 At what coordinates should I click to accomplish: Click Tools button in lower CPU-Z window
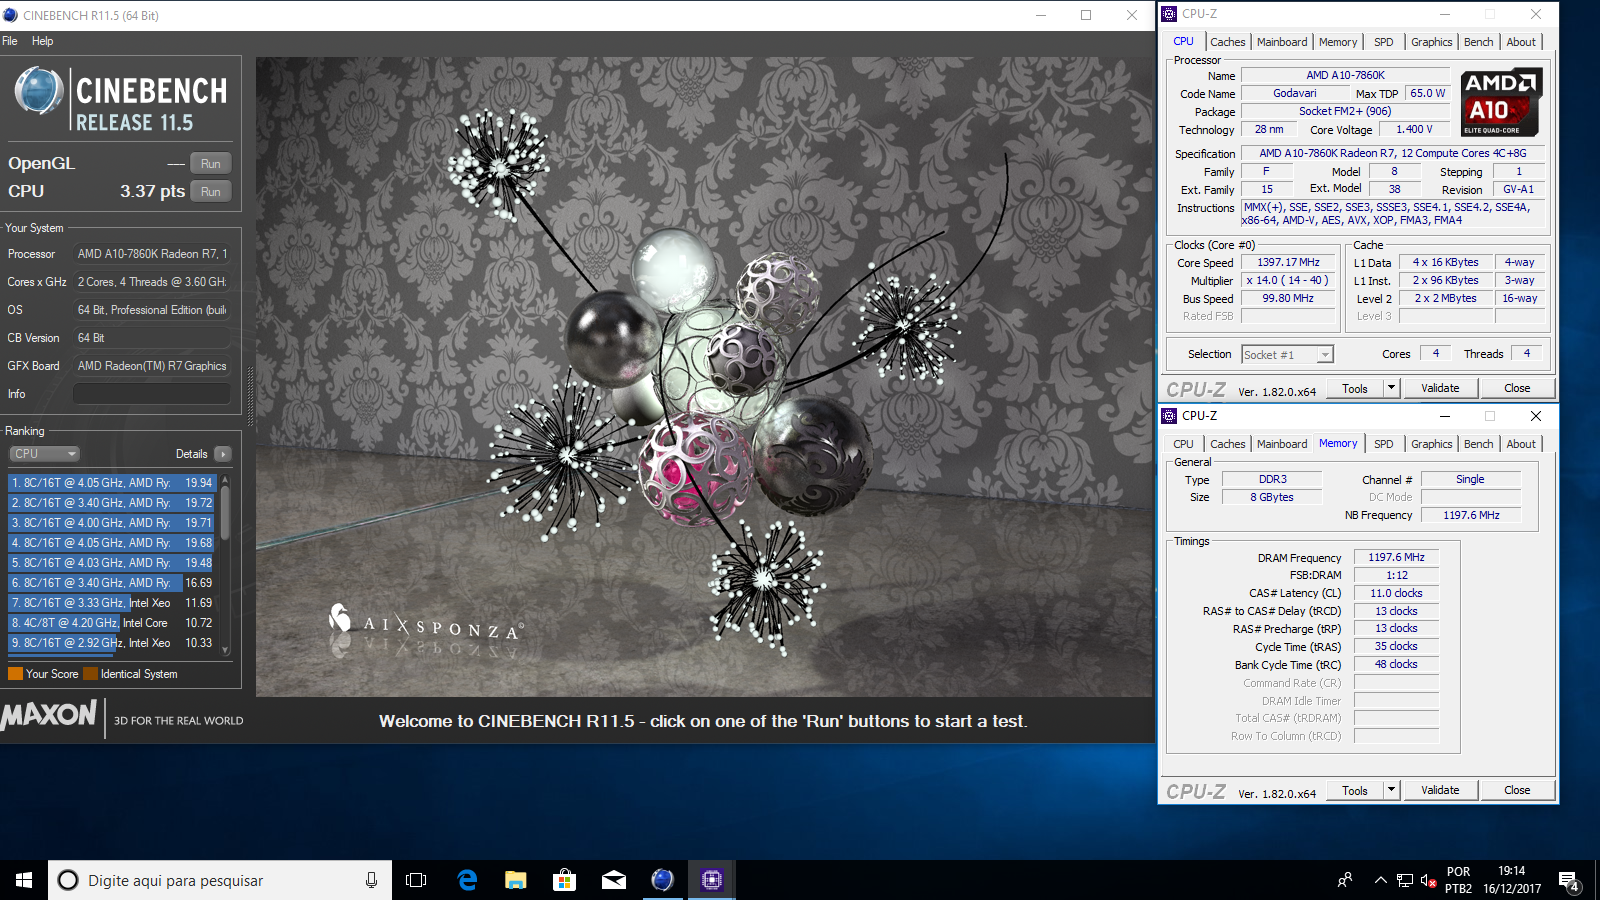click(x=1355, y=791)
